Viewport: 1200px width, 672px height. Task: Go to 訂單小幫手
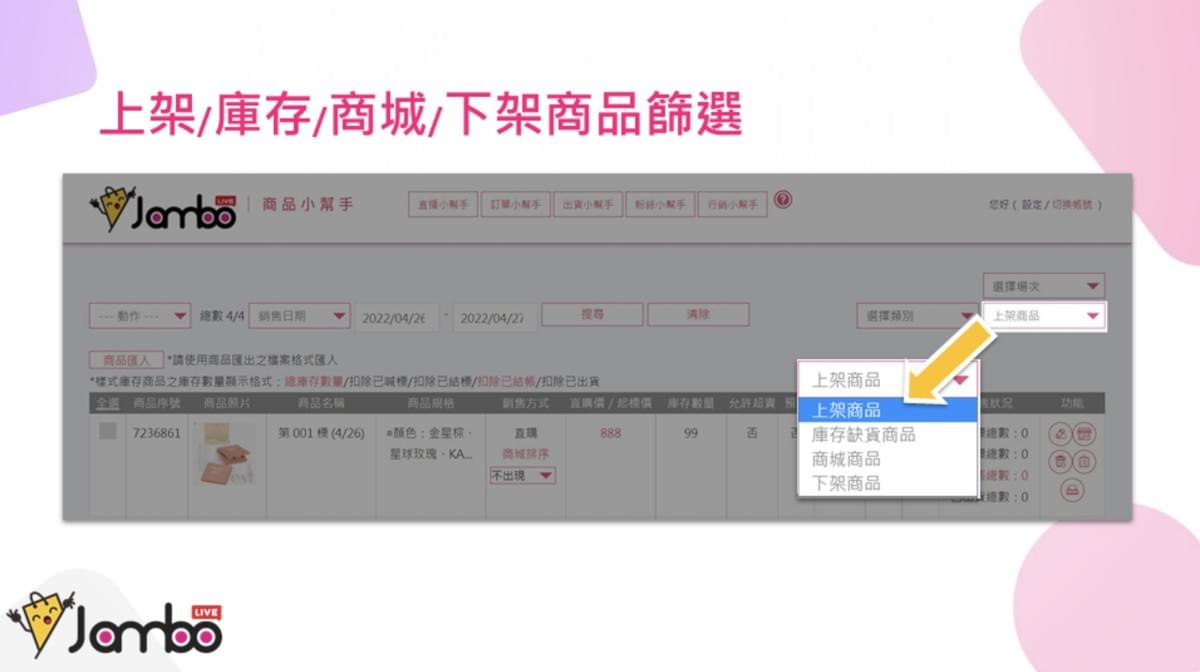(x=516, y=204)
